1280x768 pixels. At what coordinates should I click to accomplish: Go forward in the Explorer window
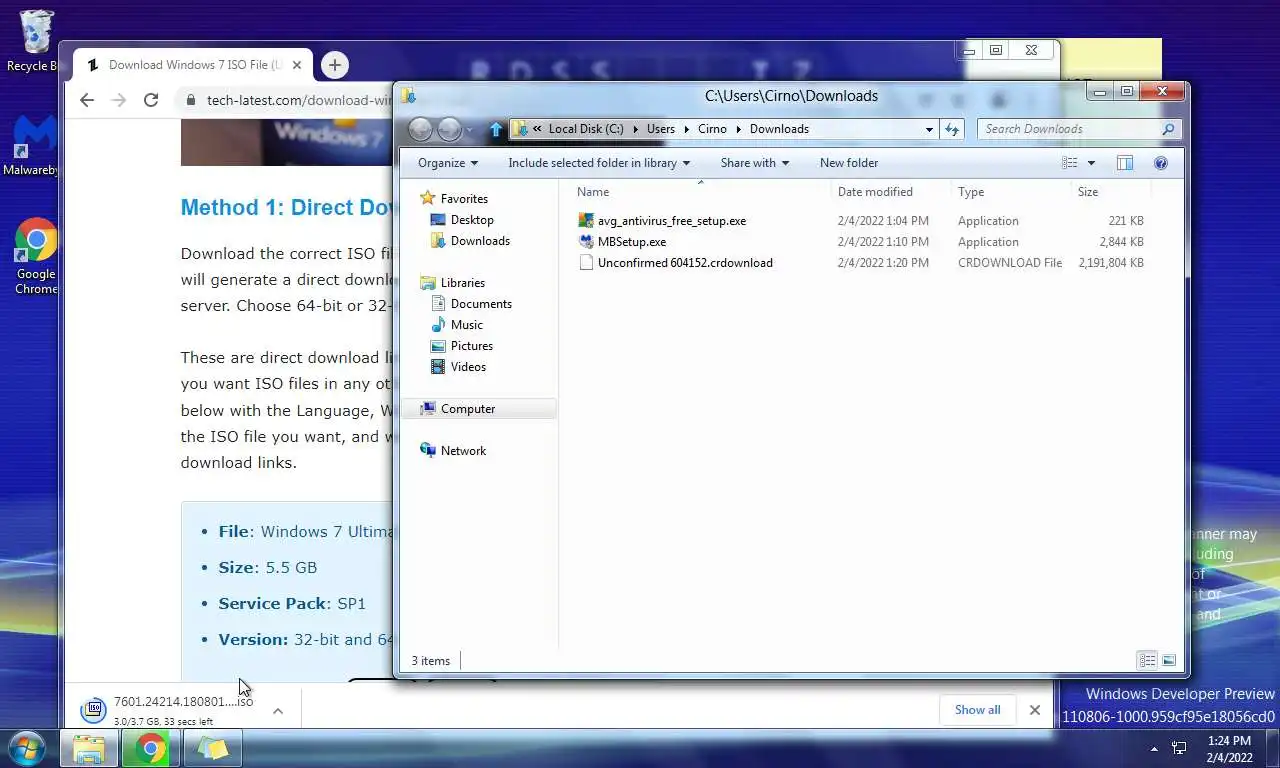pos(450,129)
